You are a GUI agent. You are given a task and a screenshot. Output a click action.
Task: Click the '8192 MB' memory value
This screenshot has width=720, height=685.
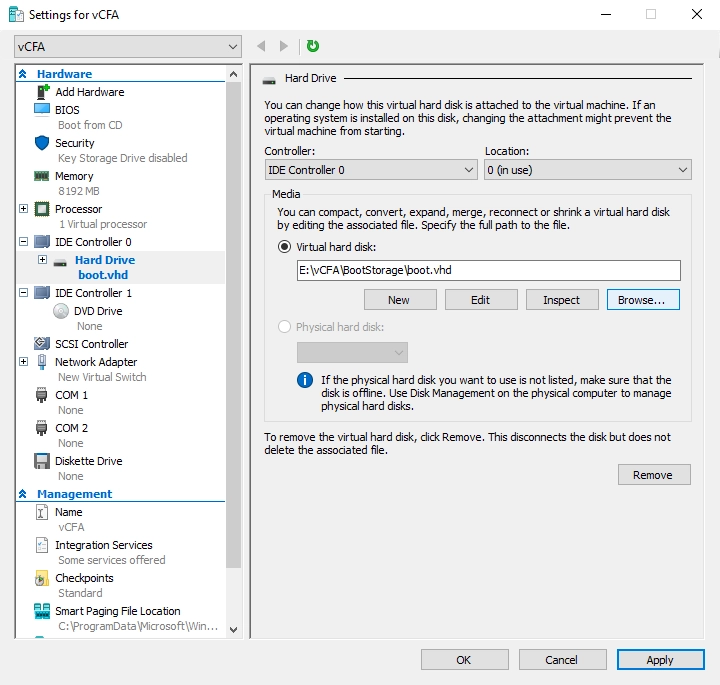tap(79, 191)
